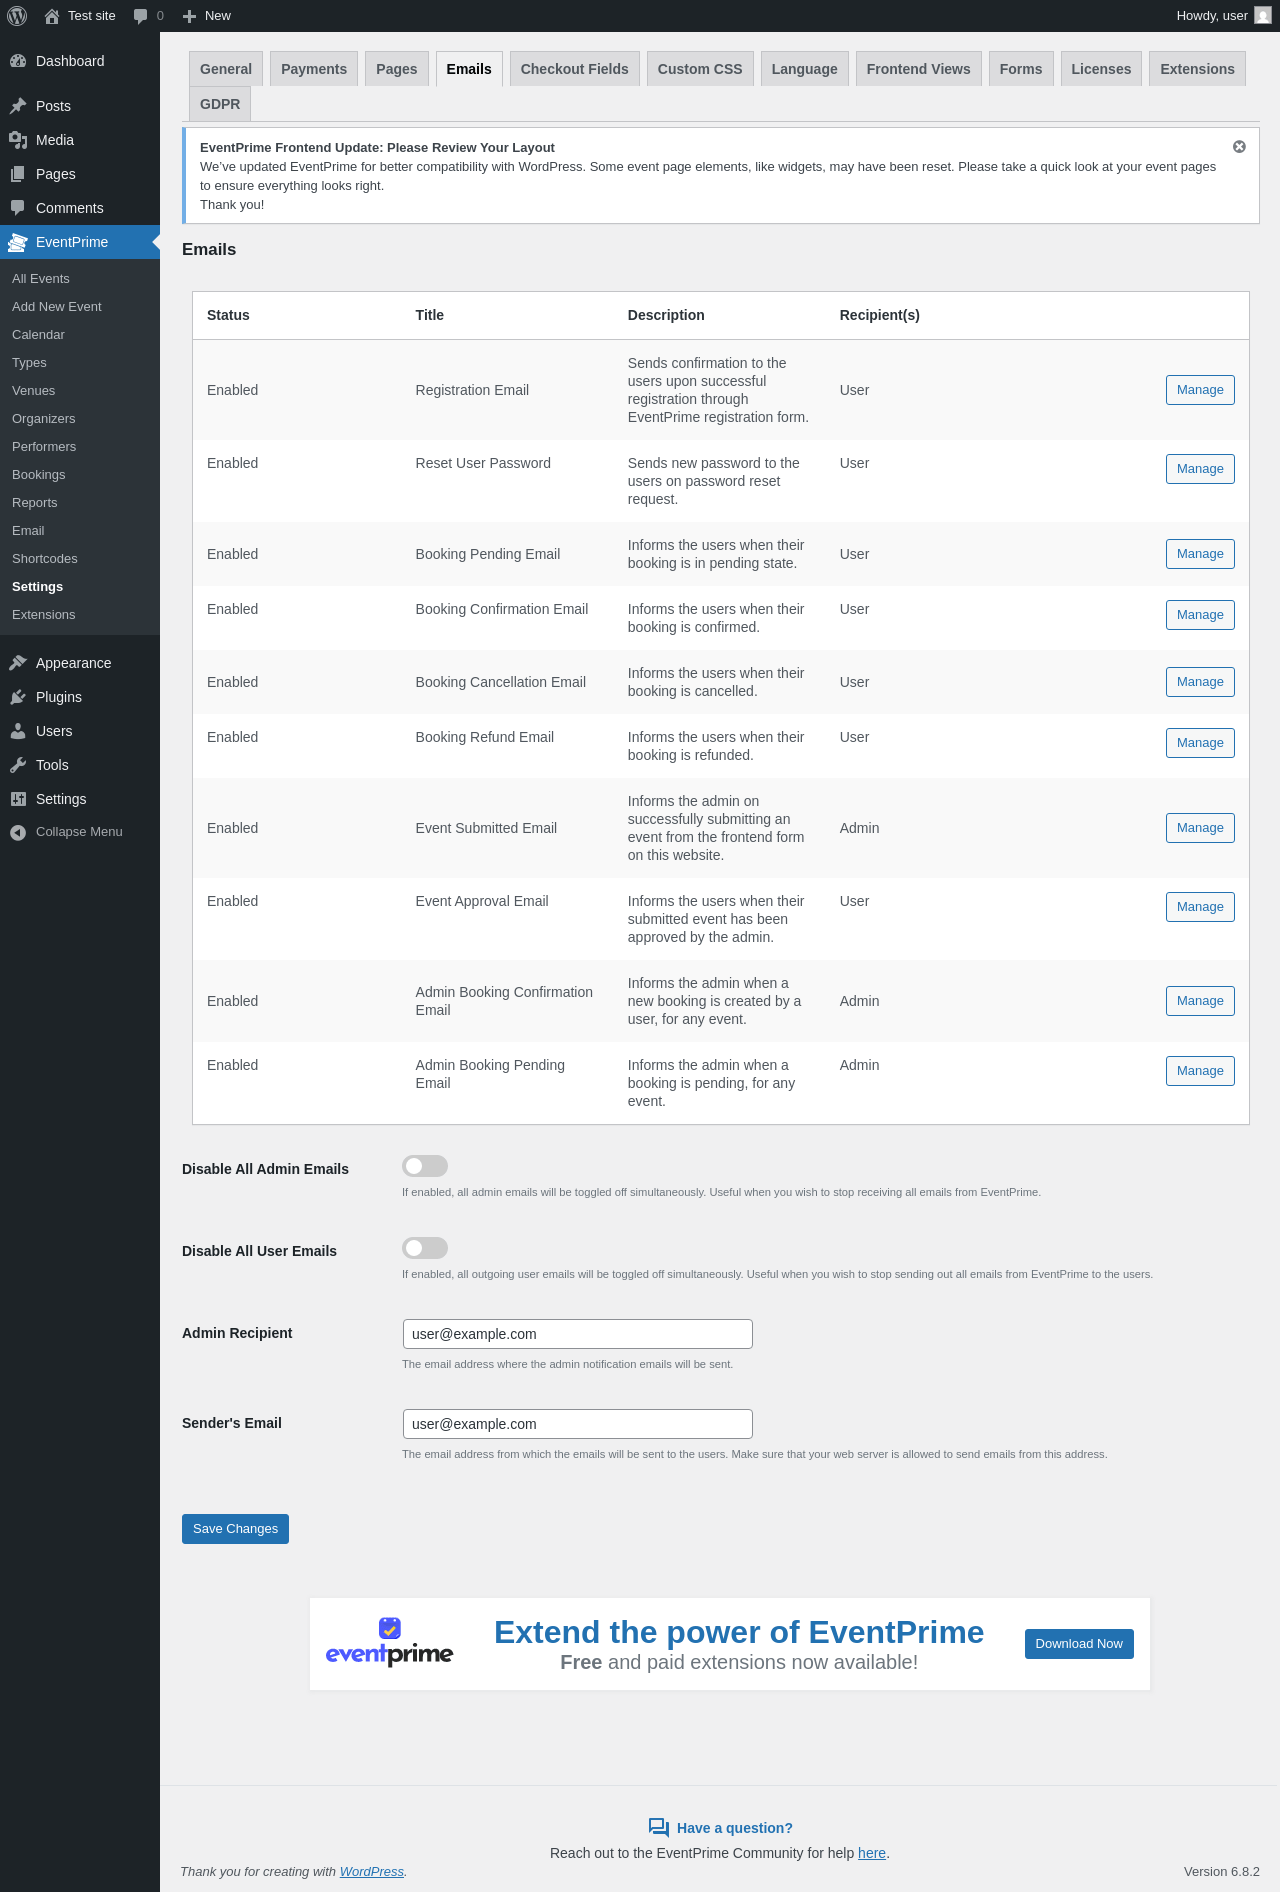Dismiss the EventPrime Frontend Update notice

pyautogui.click(x=1239, y=147)
